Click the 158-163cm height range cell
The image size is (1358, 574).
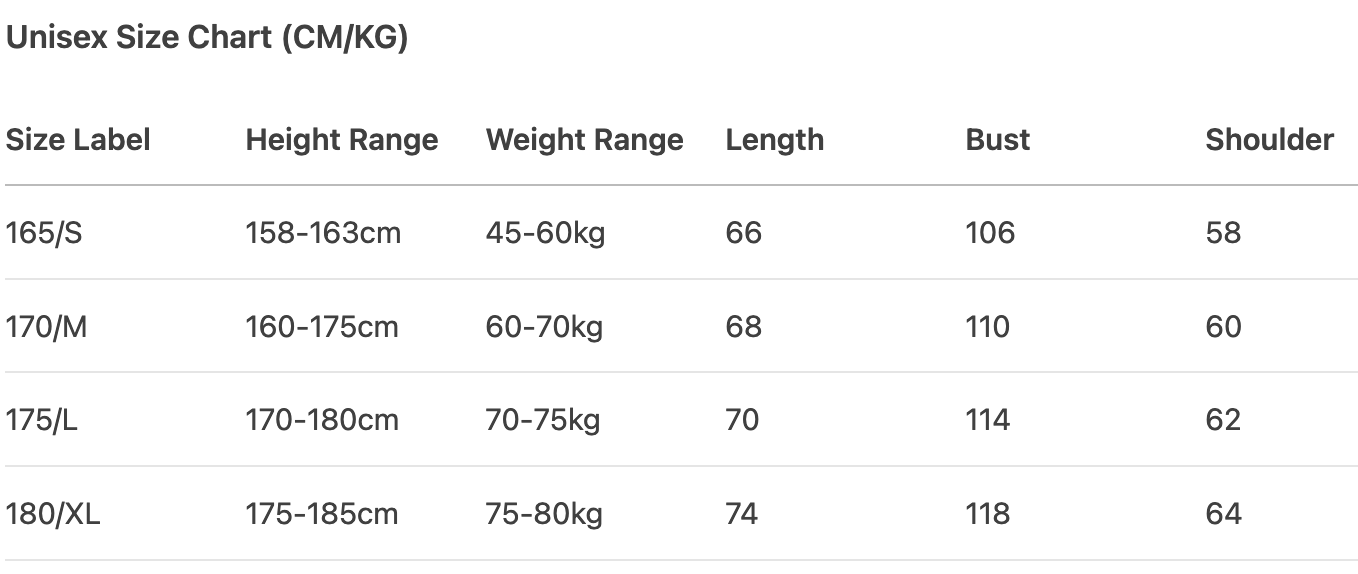(323, 233)
